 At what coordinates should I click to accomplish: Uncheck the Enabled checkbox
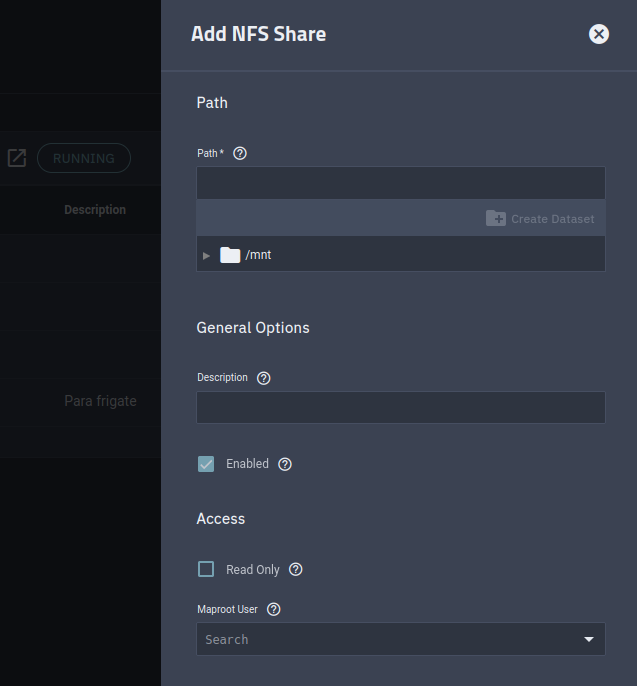point(206,464)
